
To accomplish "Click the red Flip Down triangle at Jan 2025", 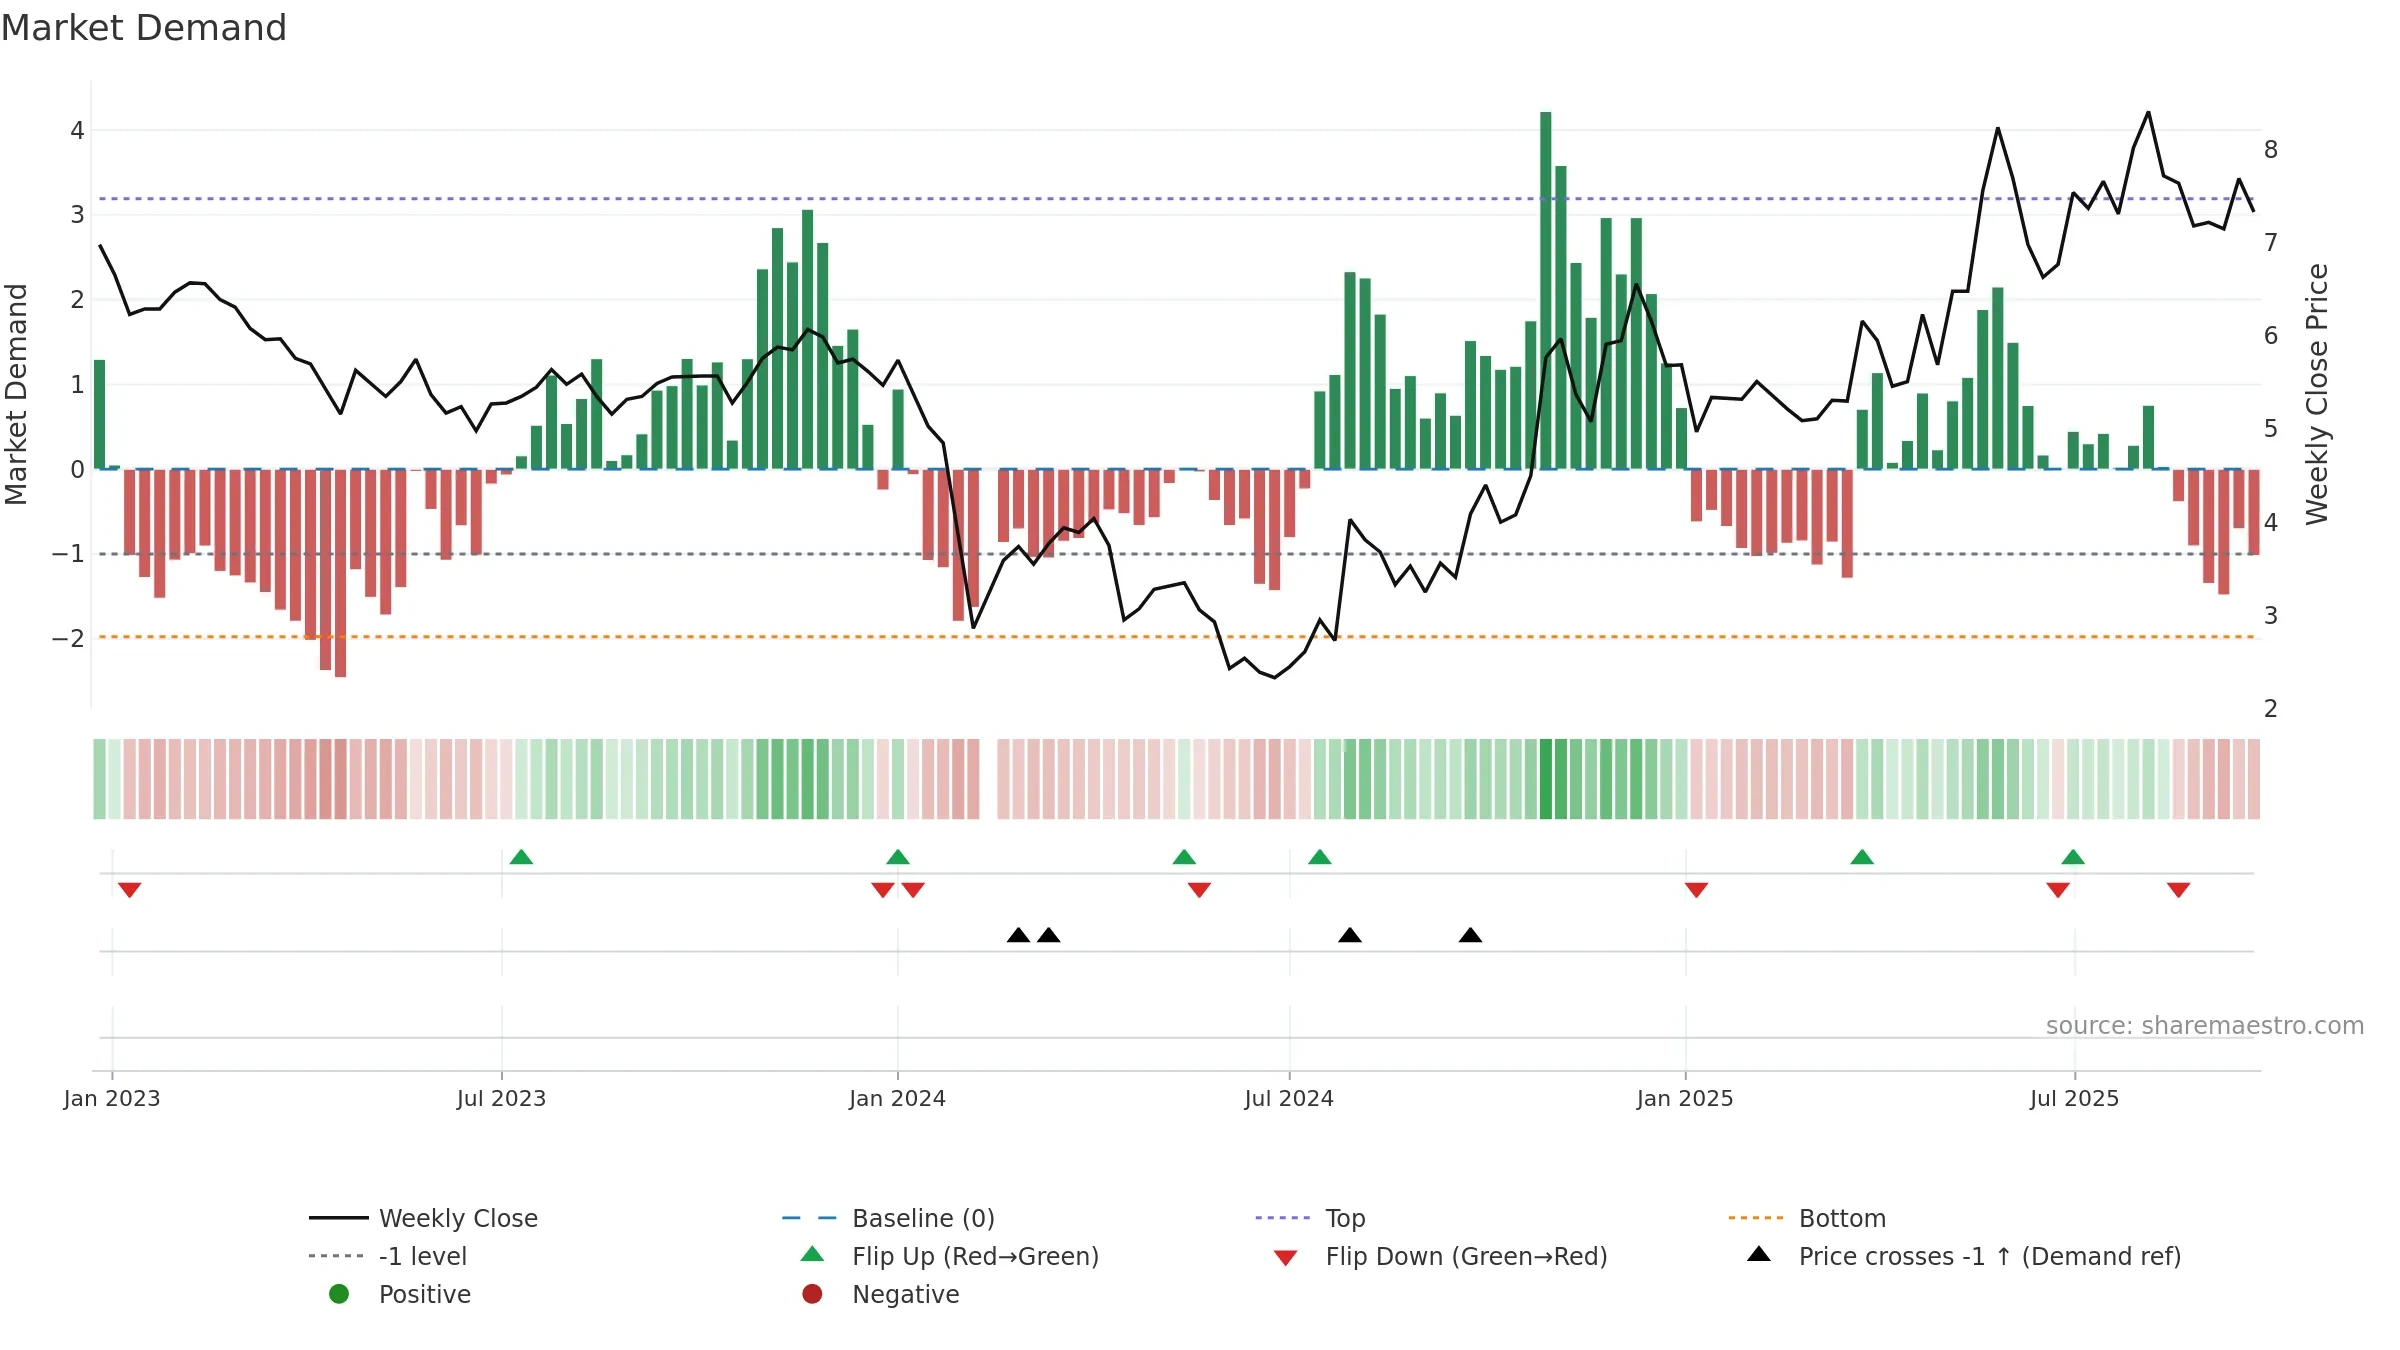I will click(x=1696, y=890).
